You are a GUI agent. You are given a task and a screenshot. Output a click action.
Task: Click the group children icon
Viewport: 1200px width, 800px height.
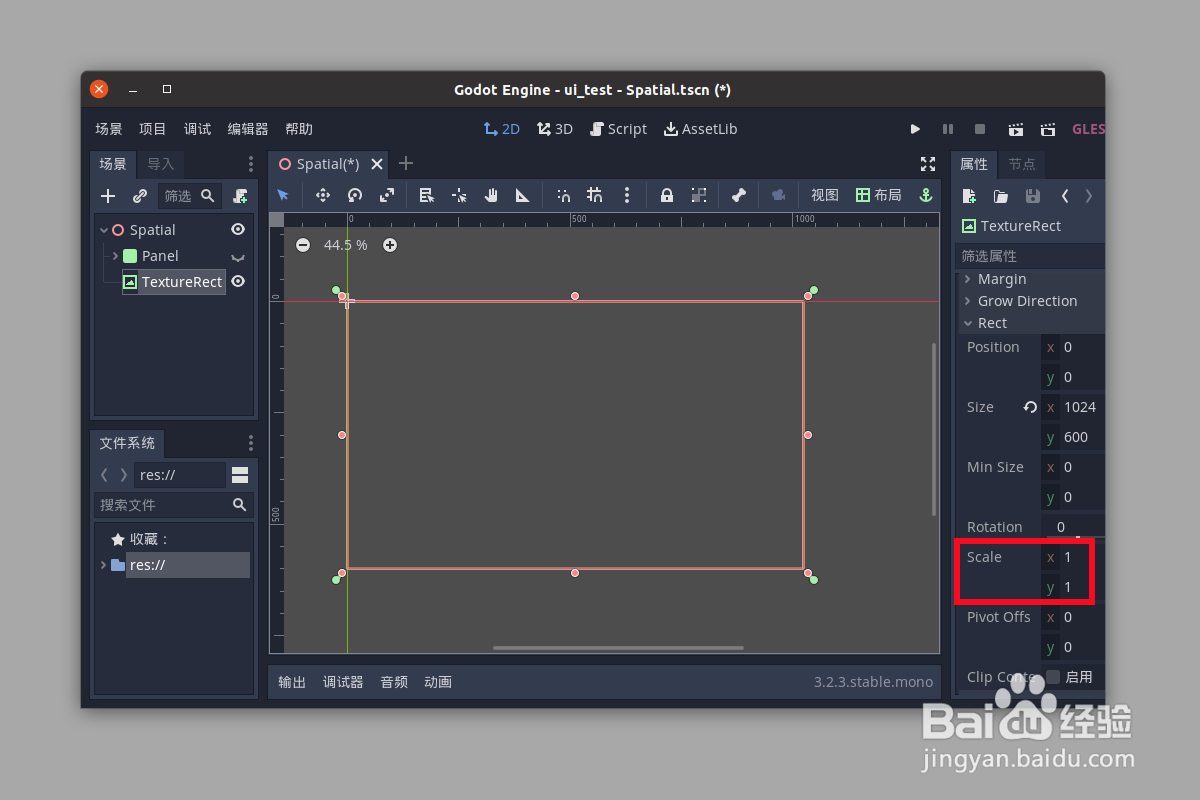click(x=699, y=195)
